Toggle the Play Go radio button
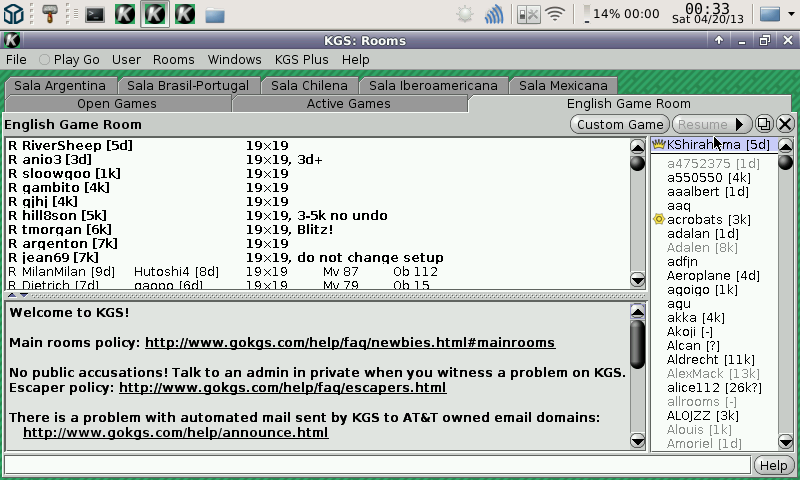Screen dimensions: 800x480 [44, 60]
